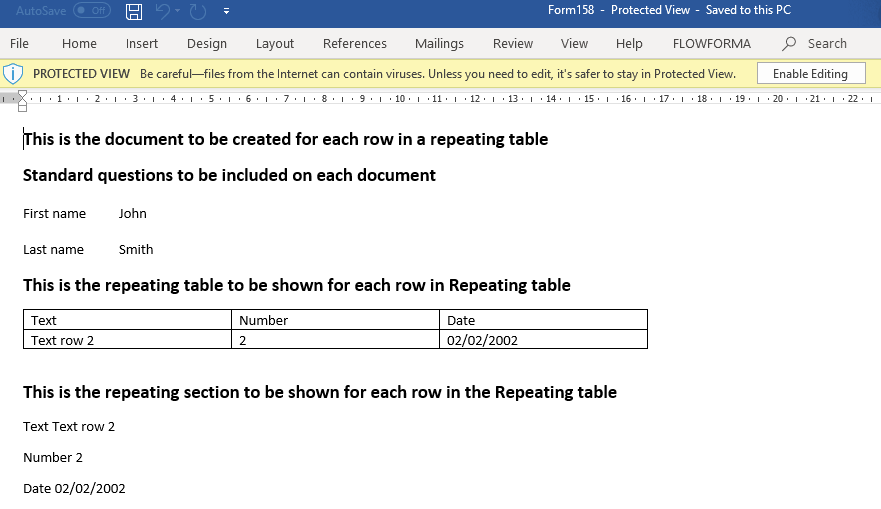Click the top heading 'This is the document'
The image size is (881, 509).
coord(285,139)
